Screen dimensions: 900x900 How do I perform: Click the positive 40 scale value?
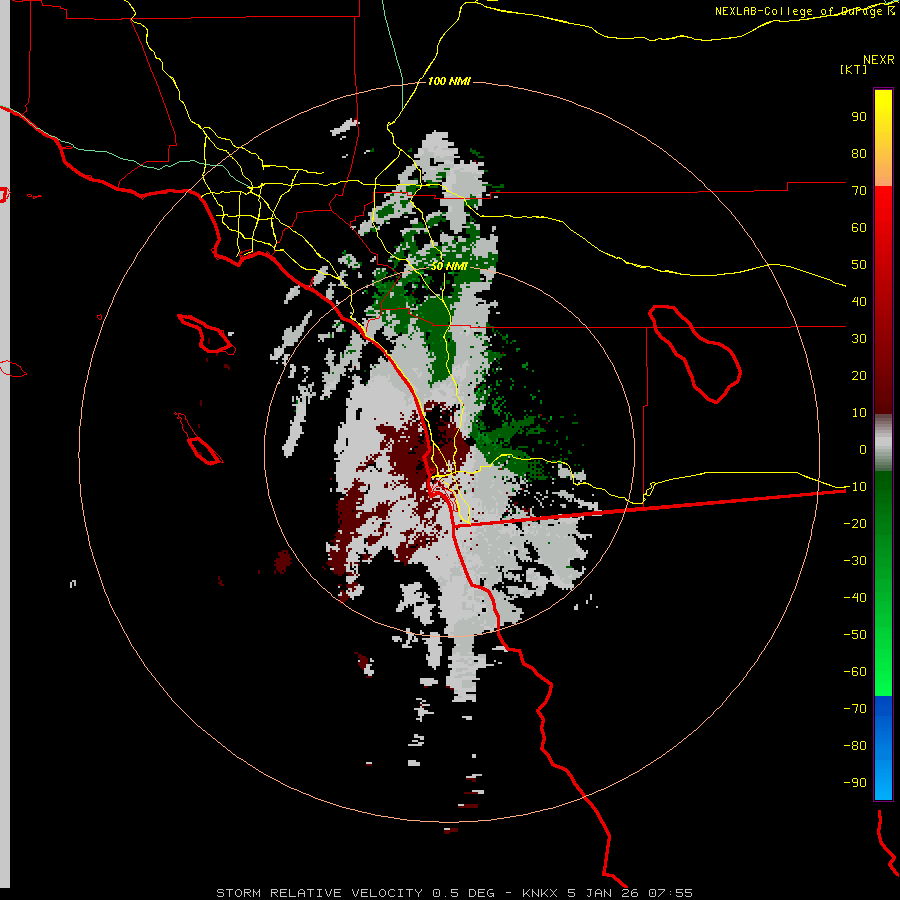pos(859,301)
